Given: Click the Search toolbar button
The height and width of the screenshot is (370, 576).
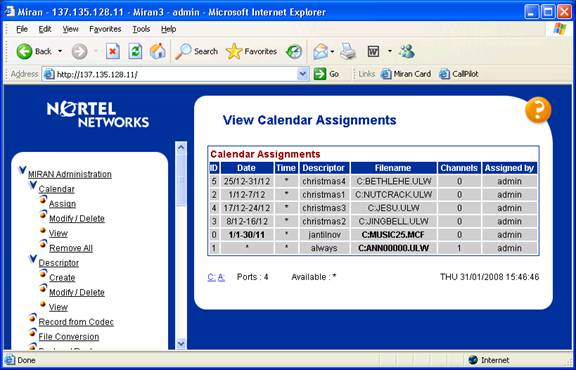Looking at the screenshot, I should pos(196,51).
